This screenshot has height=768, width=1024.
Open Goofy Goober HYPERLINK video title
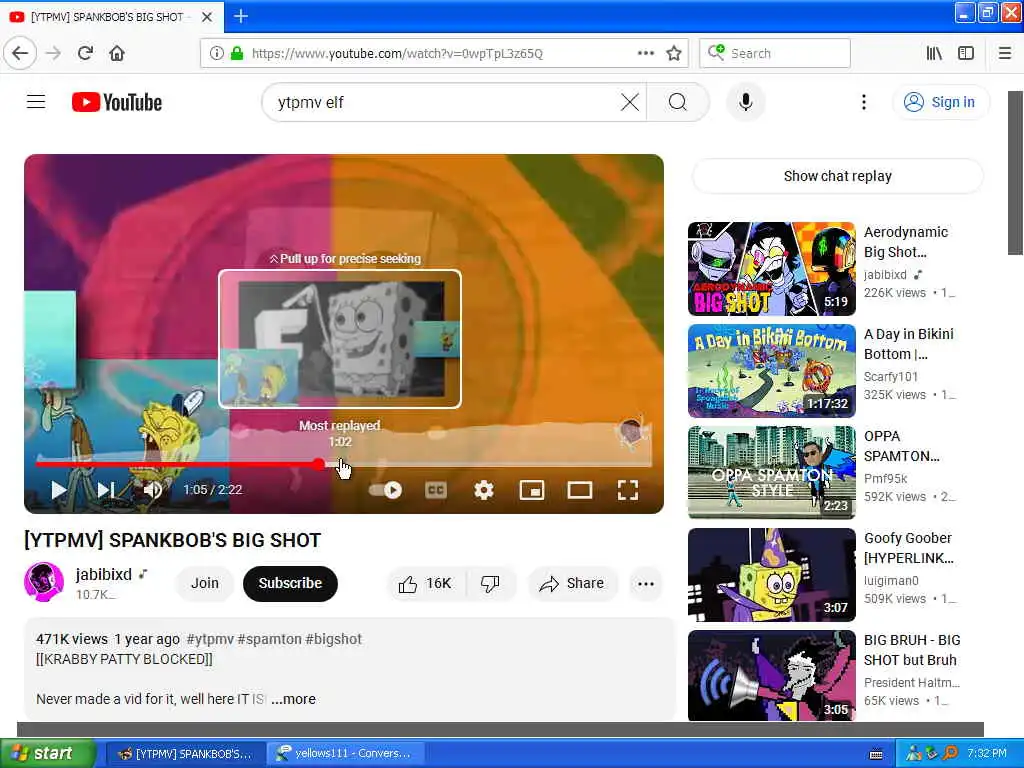908,548
